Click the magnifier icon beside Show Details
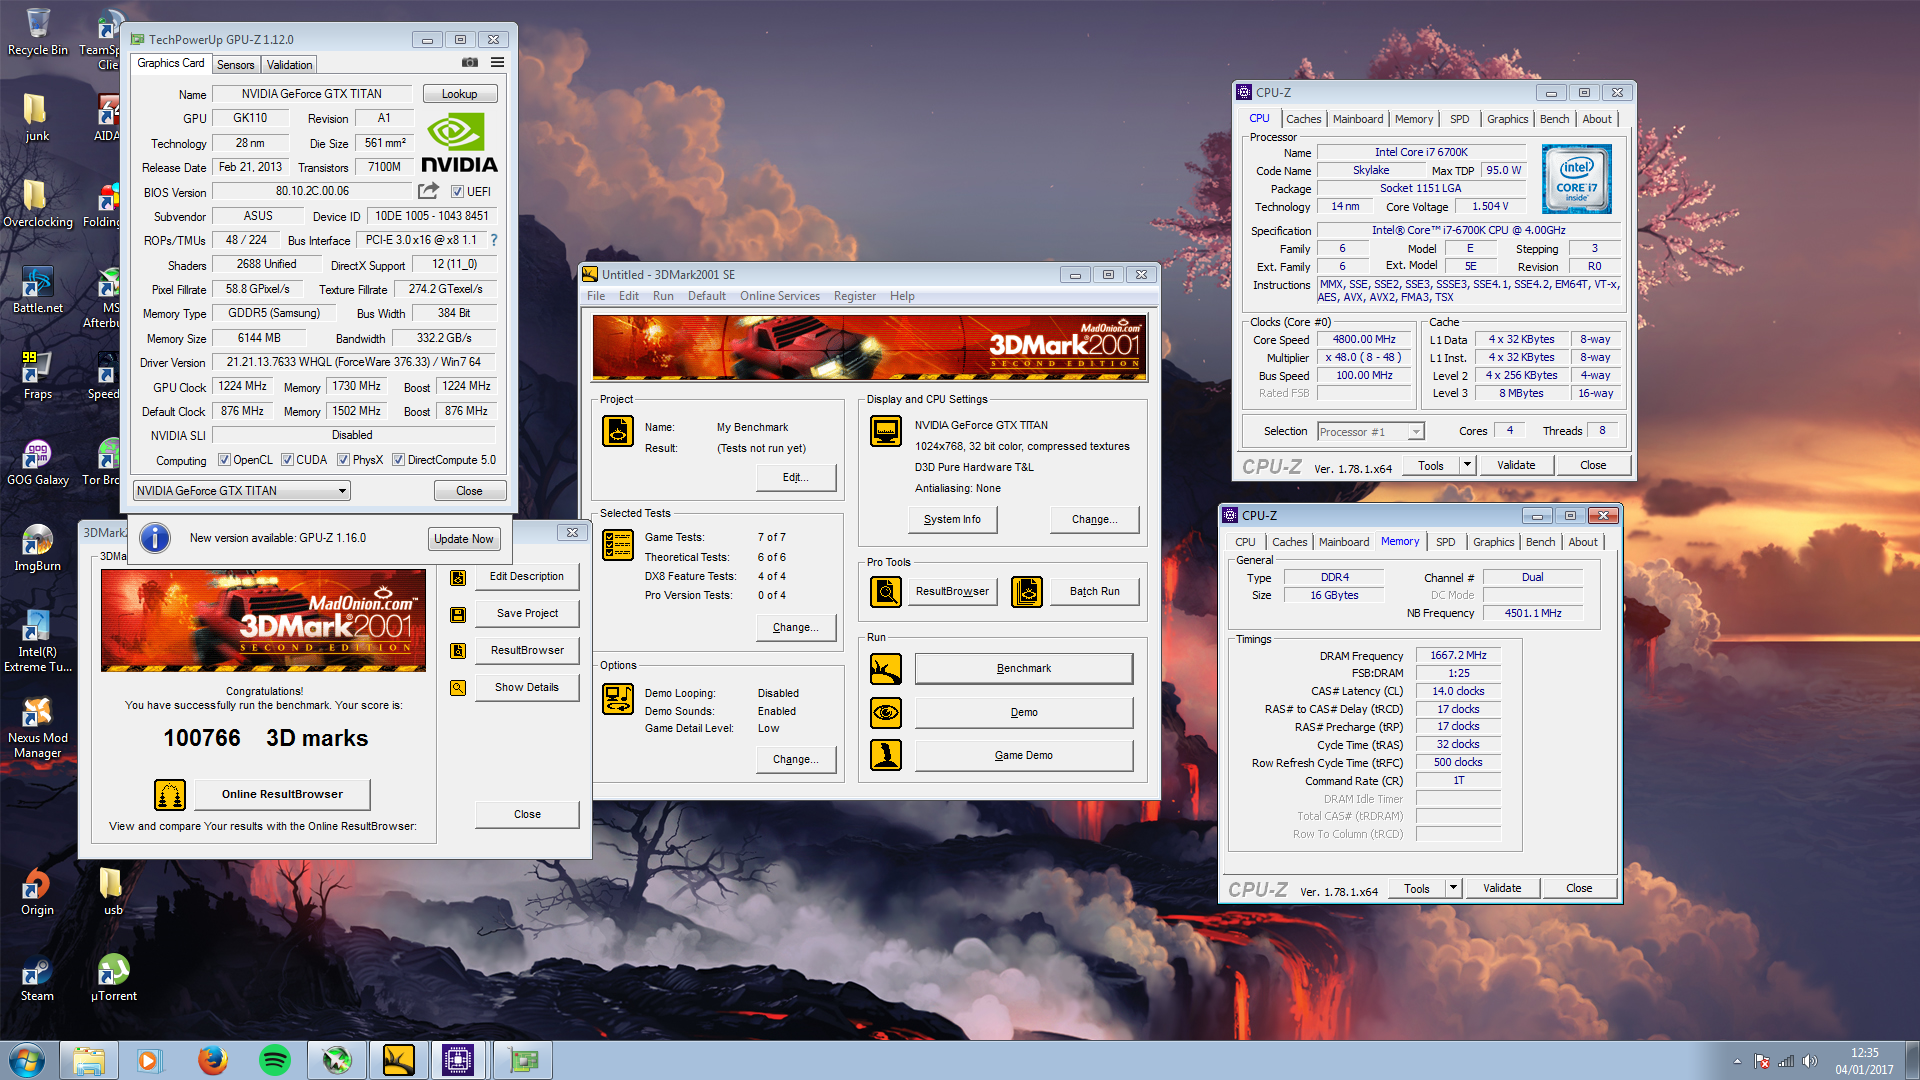1920x1080 pixels. pos(458,688)
